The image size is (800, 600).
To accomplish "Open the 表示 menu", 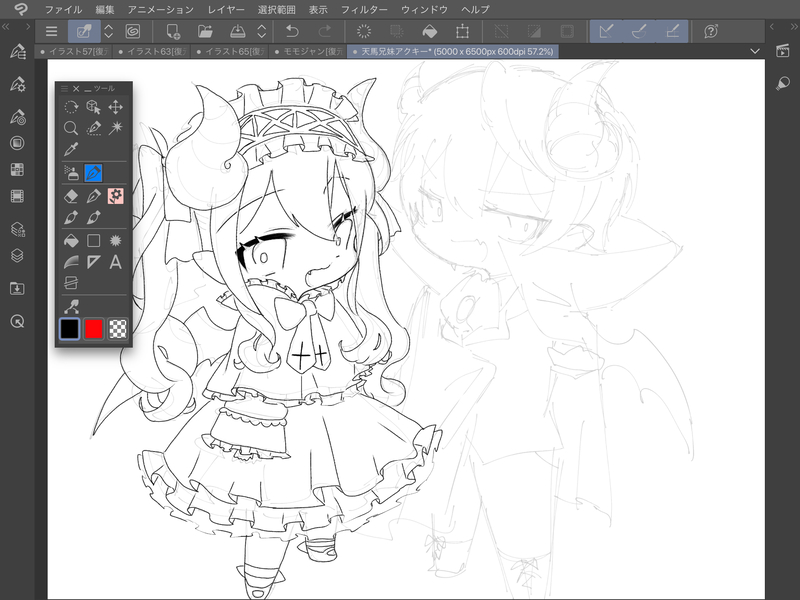I will click(318, 9).
